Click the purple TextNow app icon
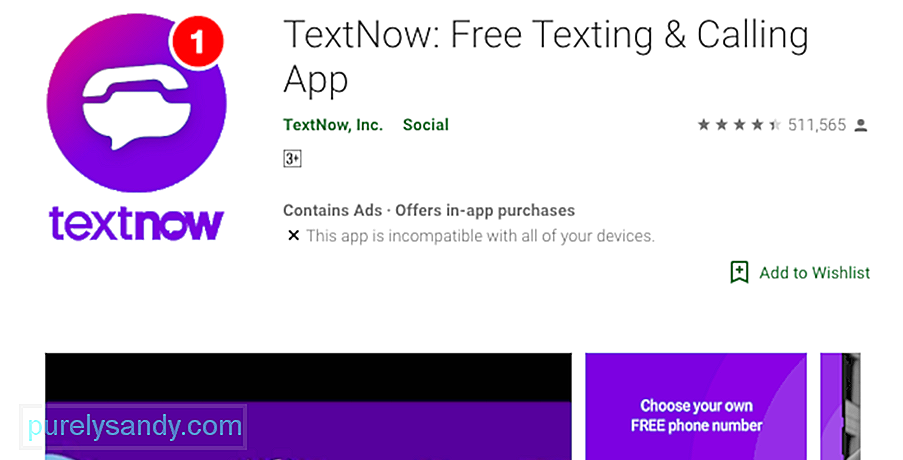Image resolution: width=903 pixels, height=460 pixels. click(x=136, y=104)
